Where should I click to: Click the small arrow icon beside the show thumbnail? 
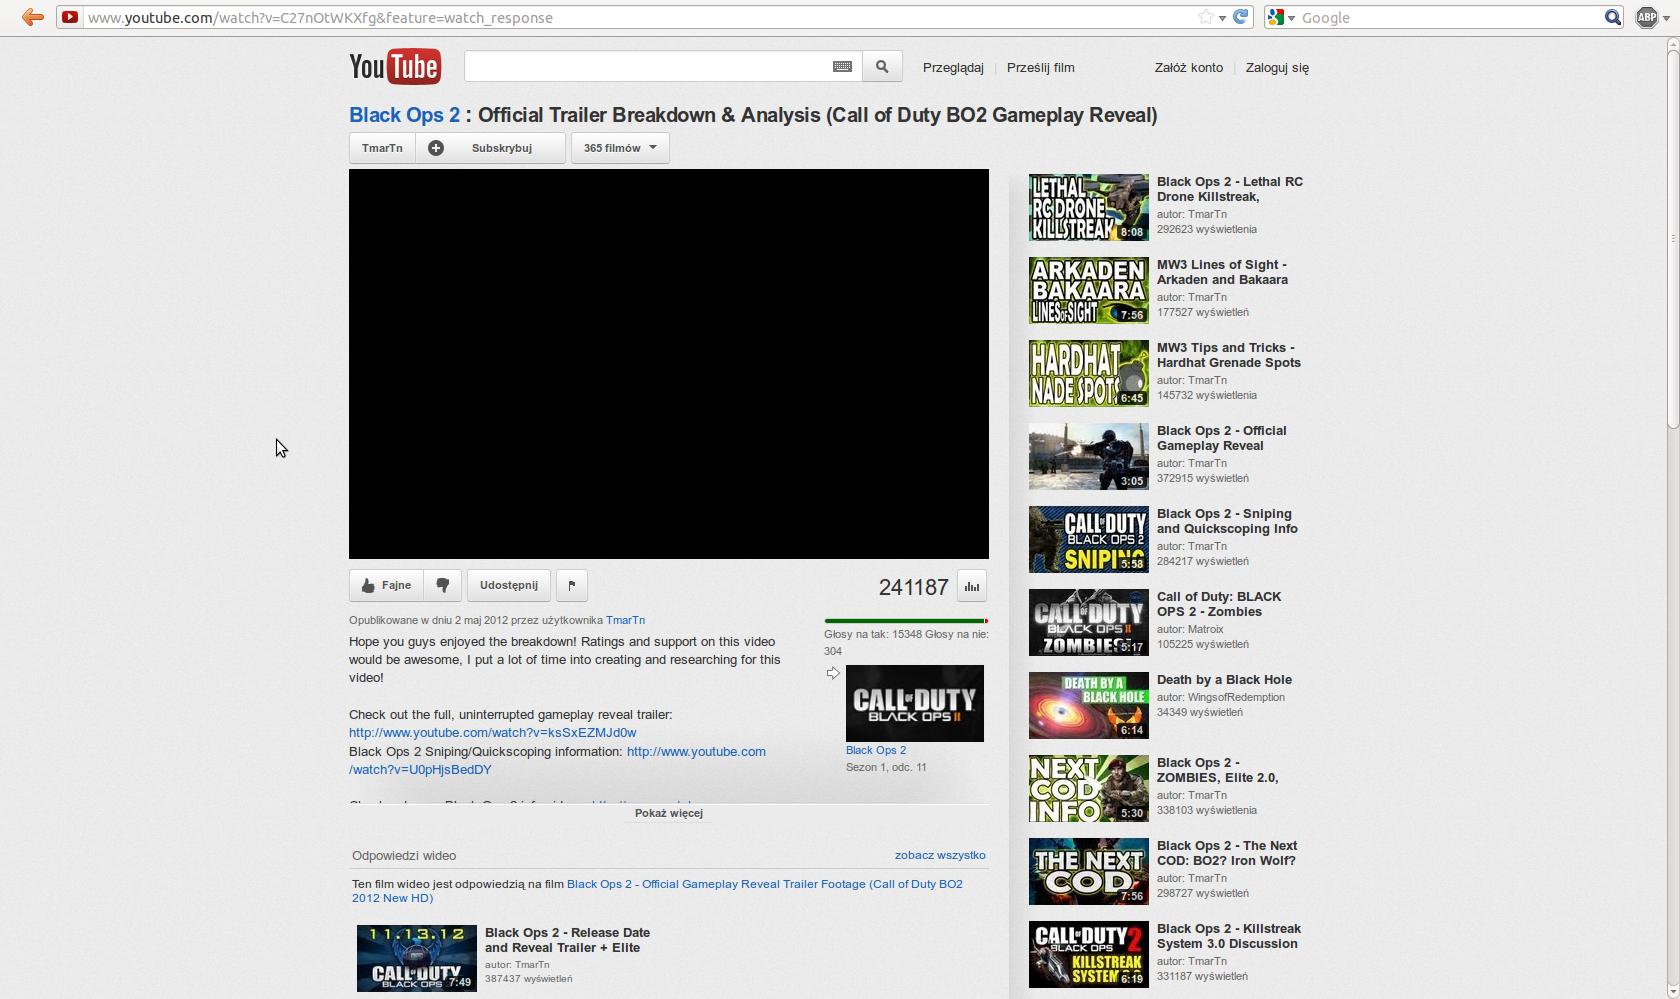833,674
